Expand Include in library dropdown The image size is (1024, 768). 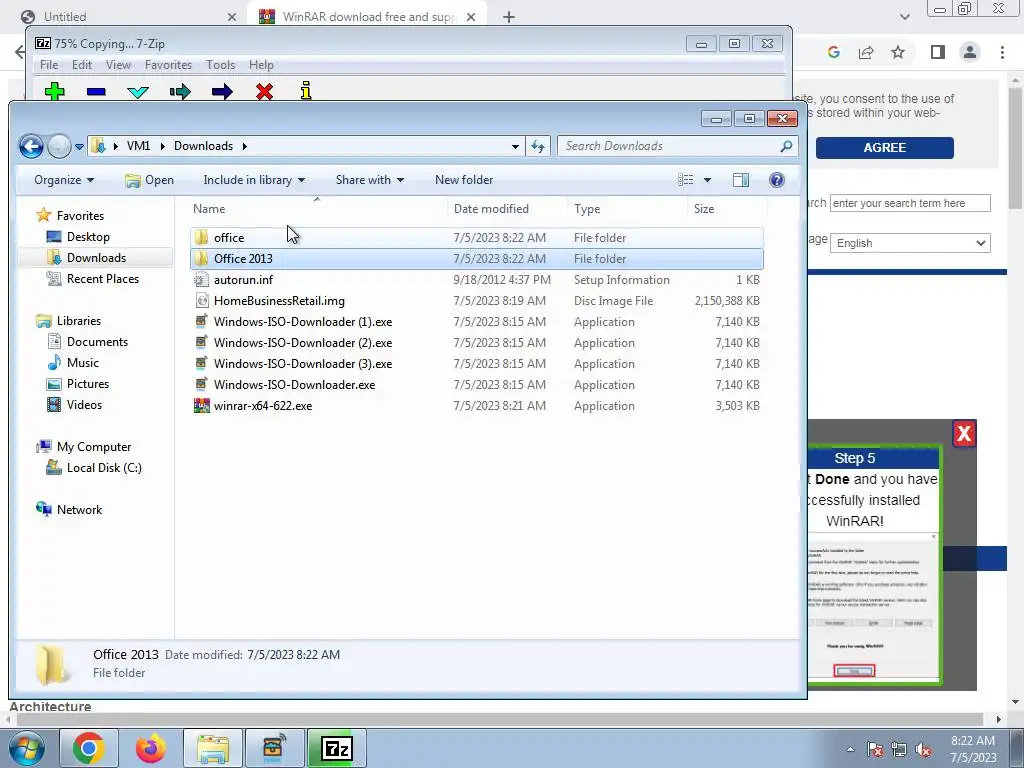pos(253,180)
